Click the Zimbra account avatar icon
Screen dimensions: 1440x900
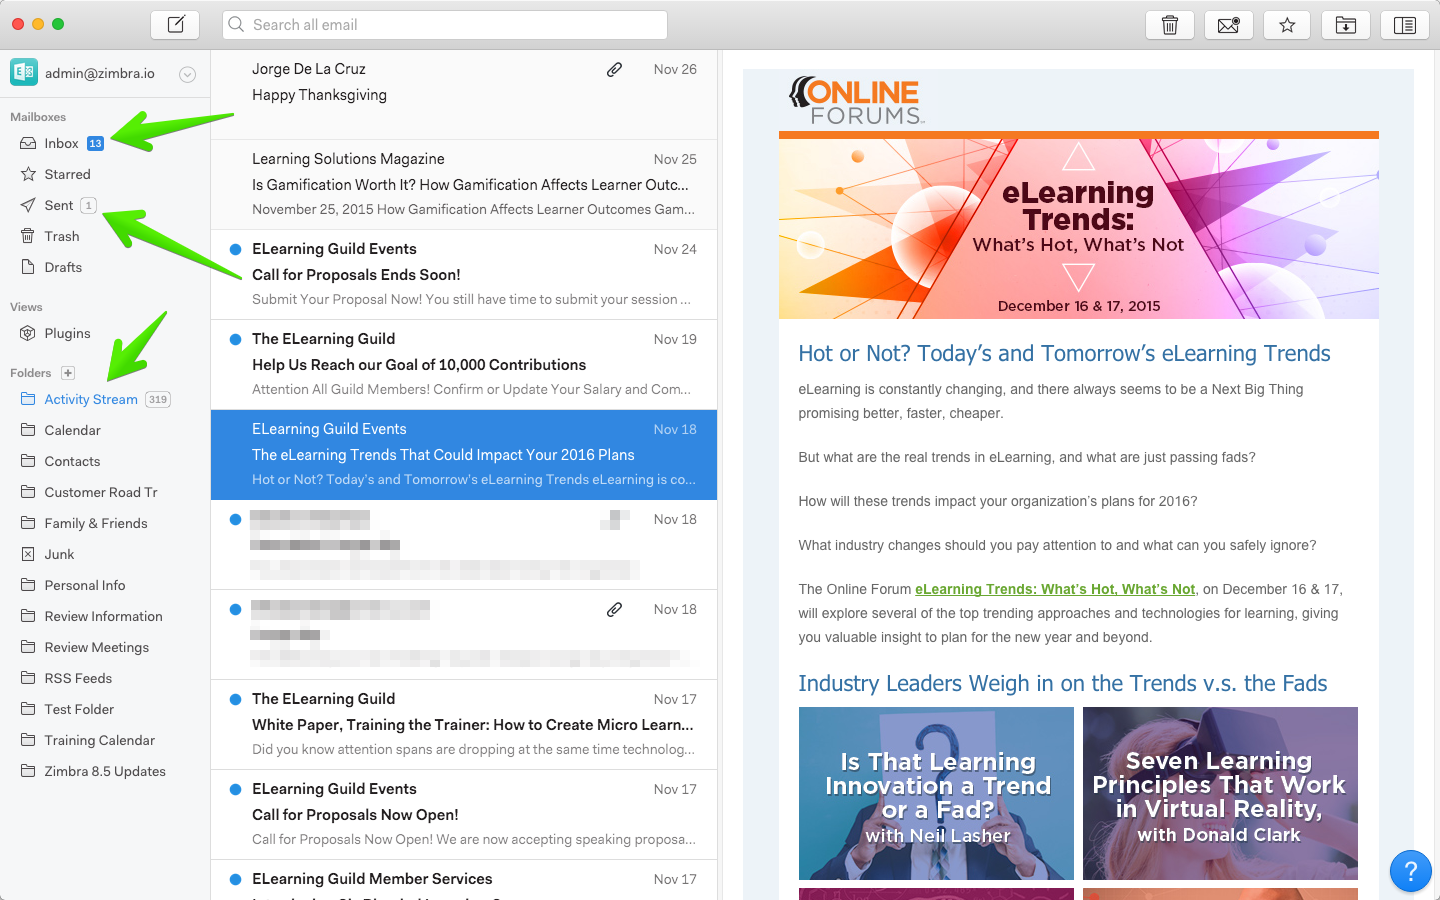(x=24, y=73)
